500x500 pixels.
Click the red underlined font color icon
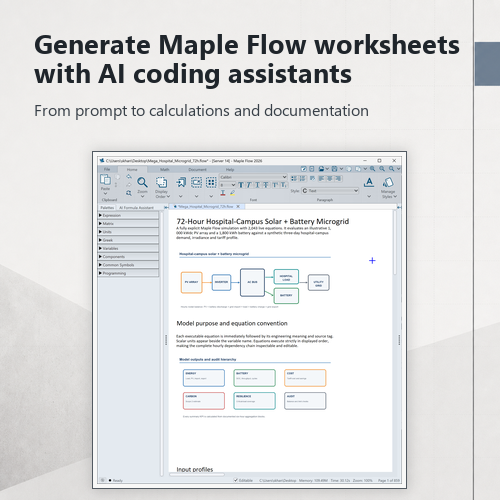point(223,193)
